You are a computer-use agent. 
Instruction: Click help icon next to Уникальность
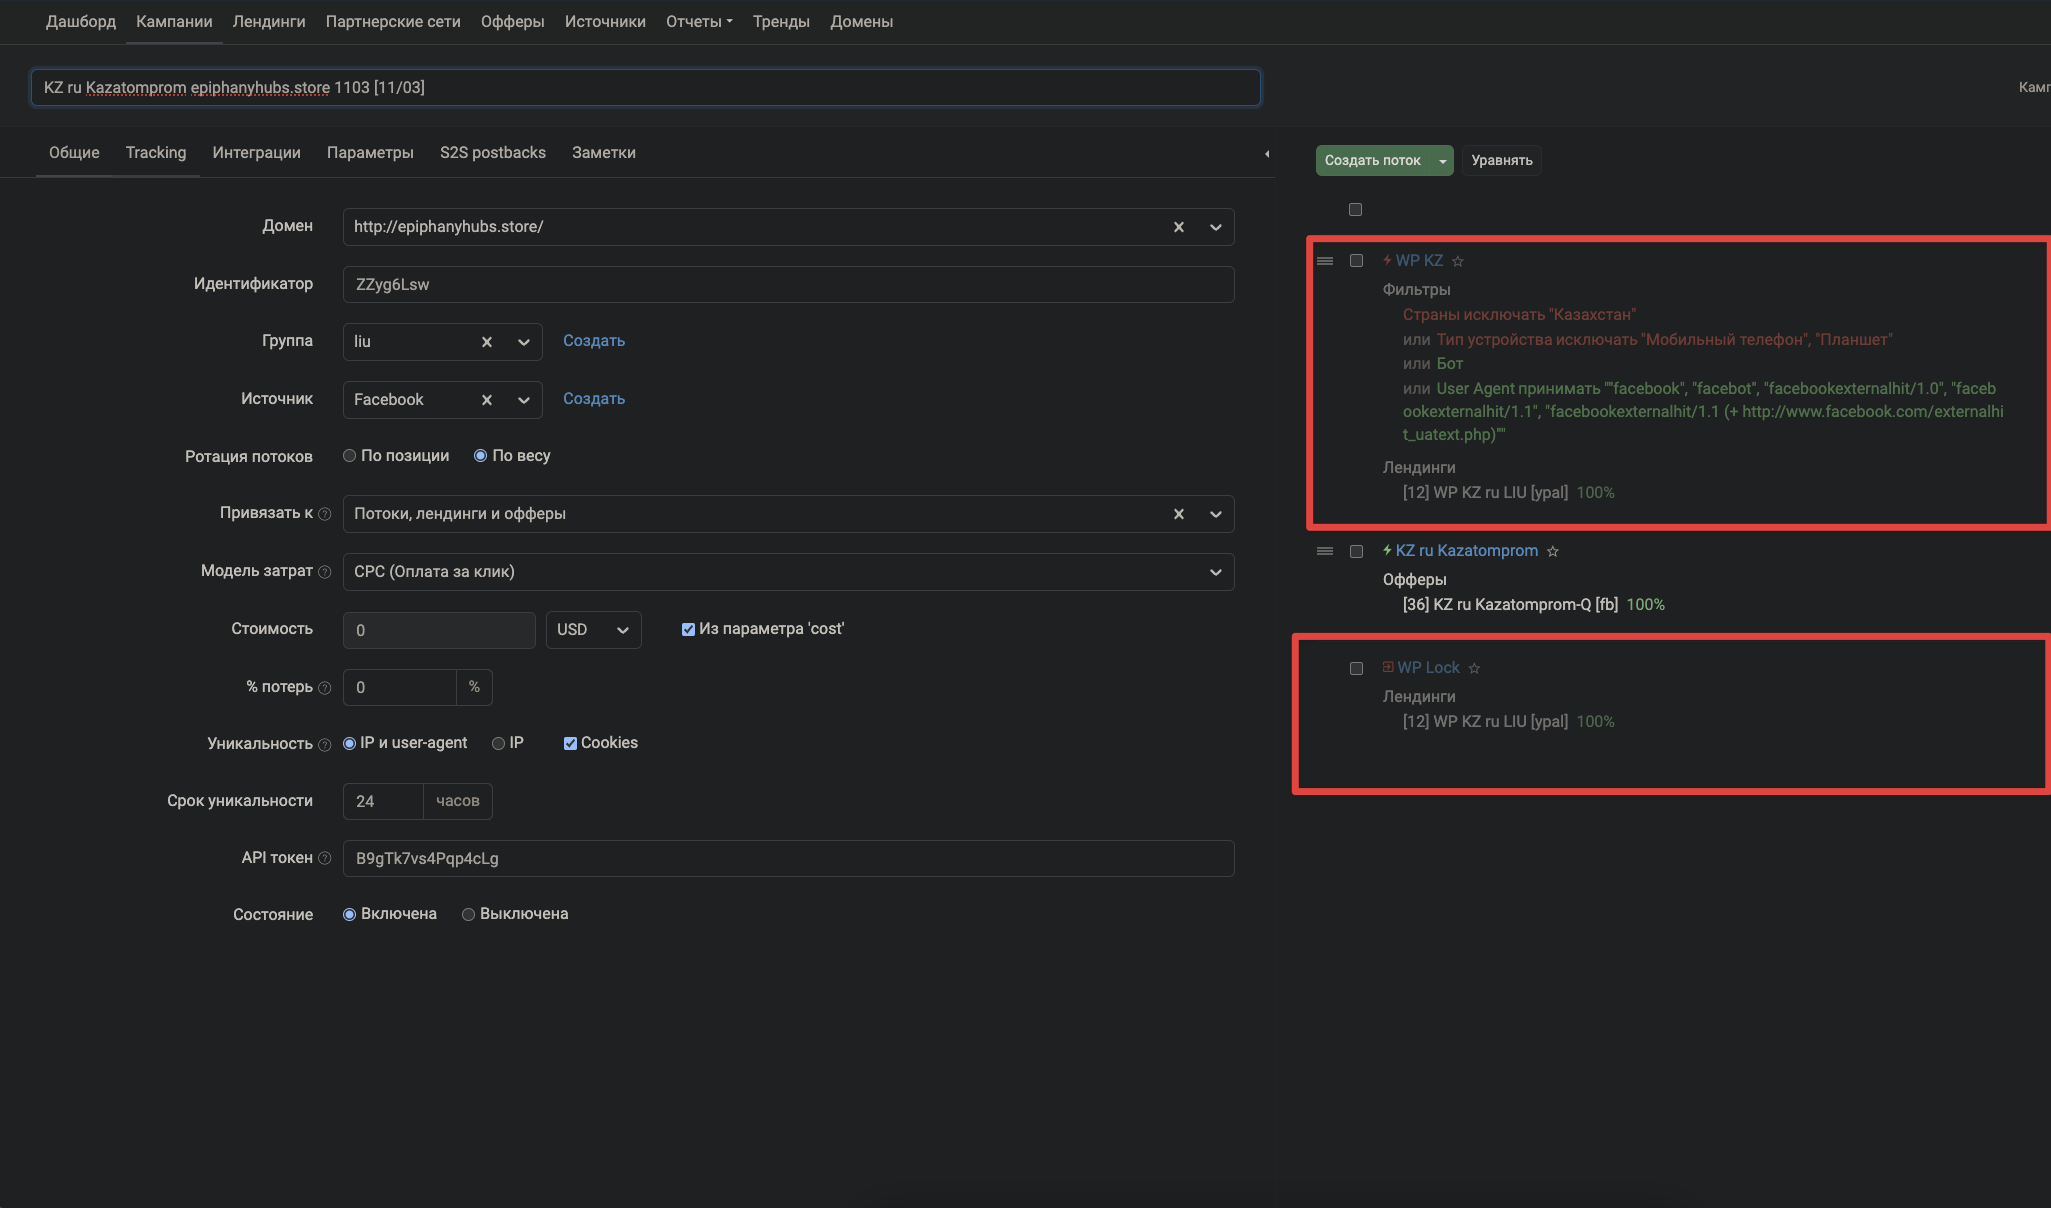[x=324, y=745]
